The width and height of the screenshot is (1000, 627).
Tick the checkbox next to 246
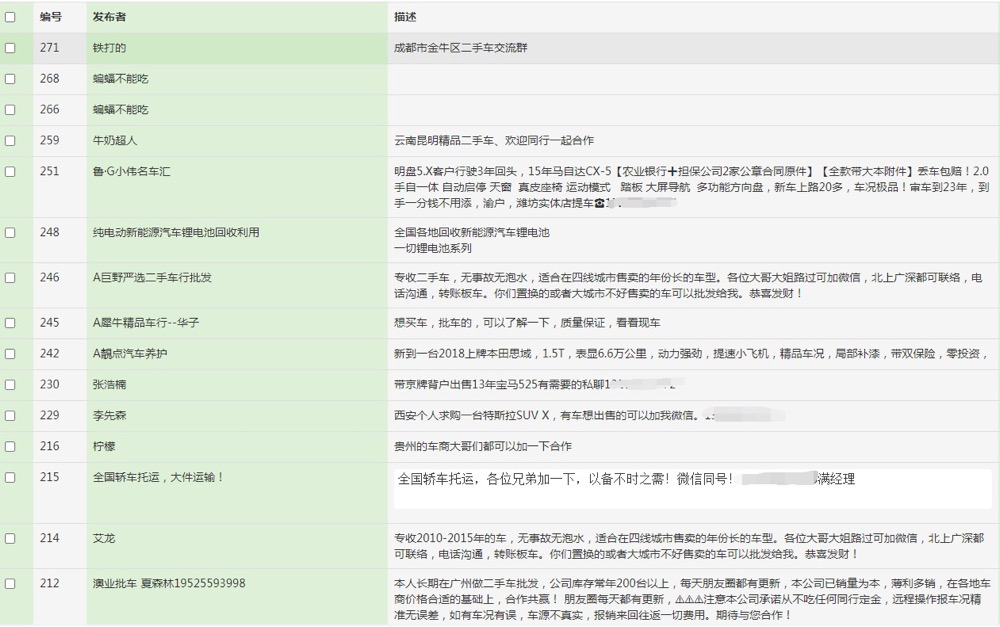coord(10,278)
